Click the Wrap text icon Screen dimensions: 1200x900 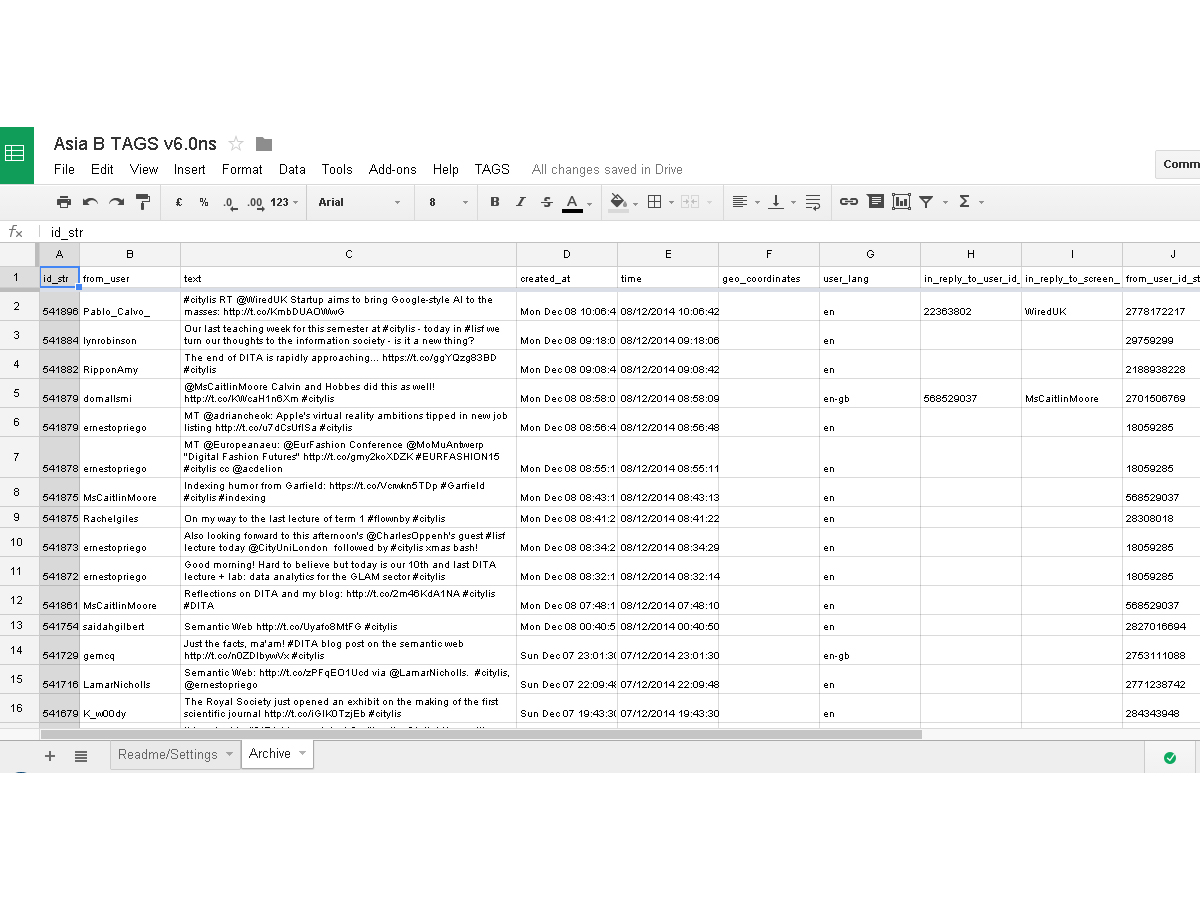(812, 202)
